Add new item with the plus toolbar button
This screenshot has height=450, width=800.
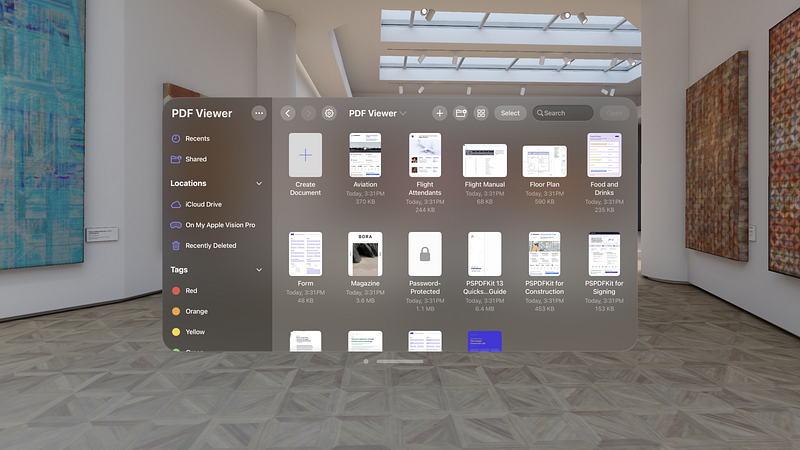pos(439,113)
